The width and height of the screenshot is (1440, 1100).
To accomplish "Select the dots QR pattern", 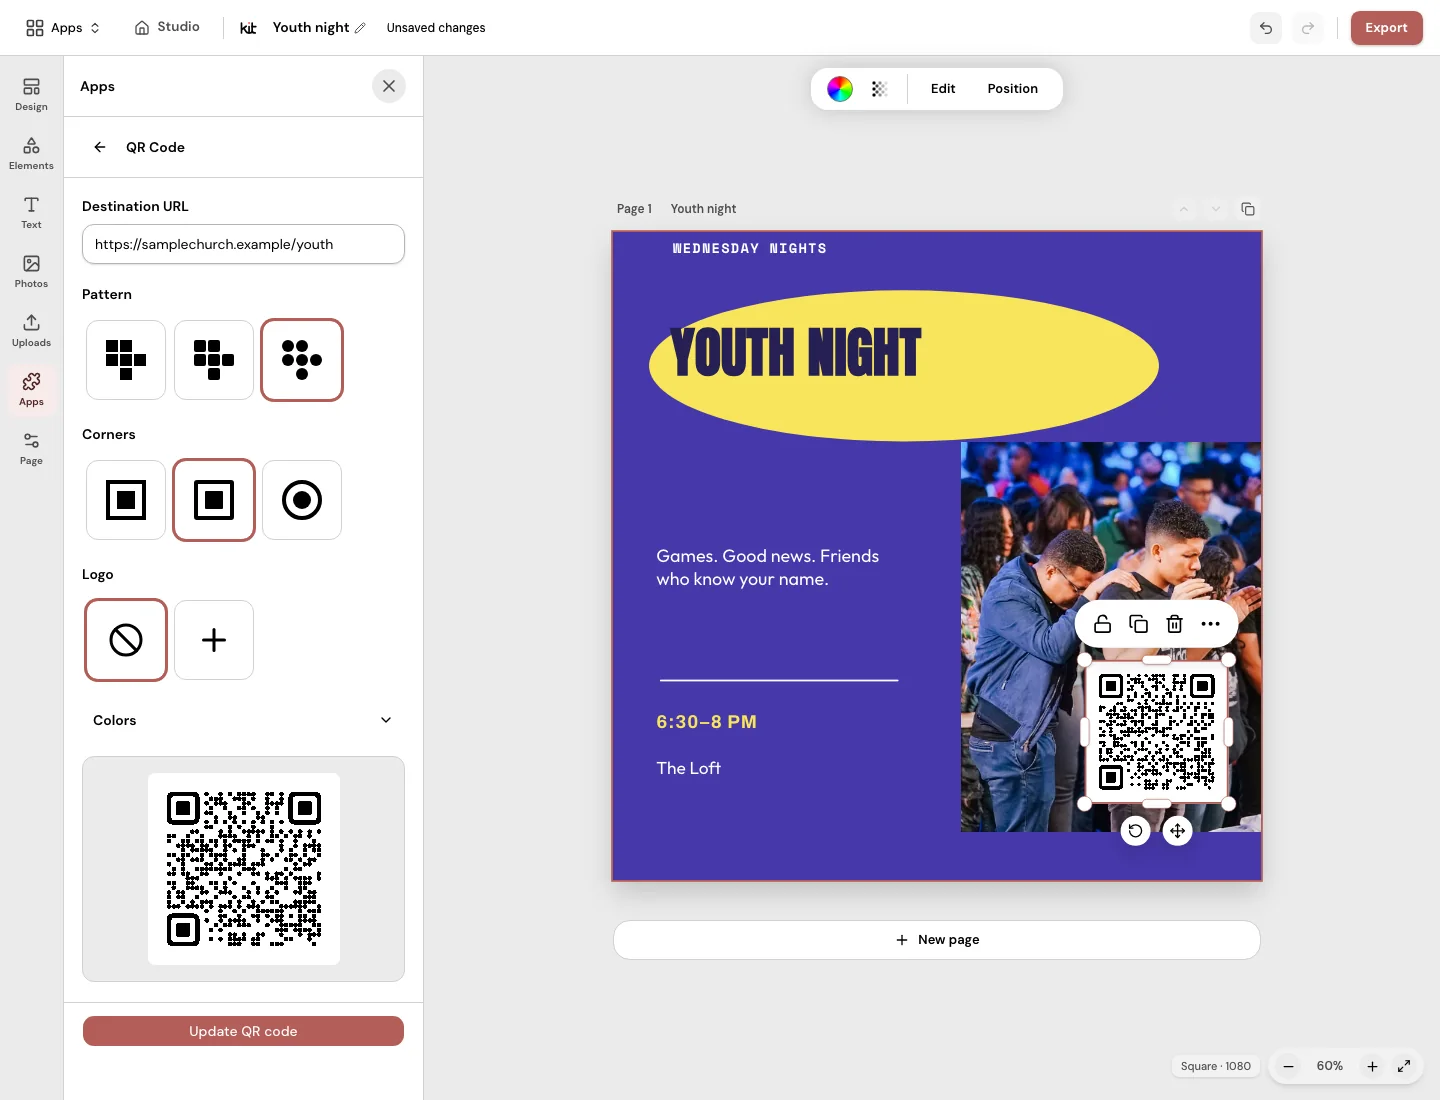I will [x=302, y=360].
